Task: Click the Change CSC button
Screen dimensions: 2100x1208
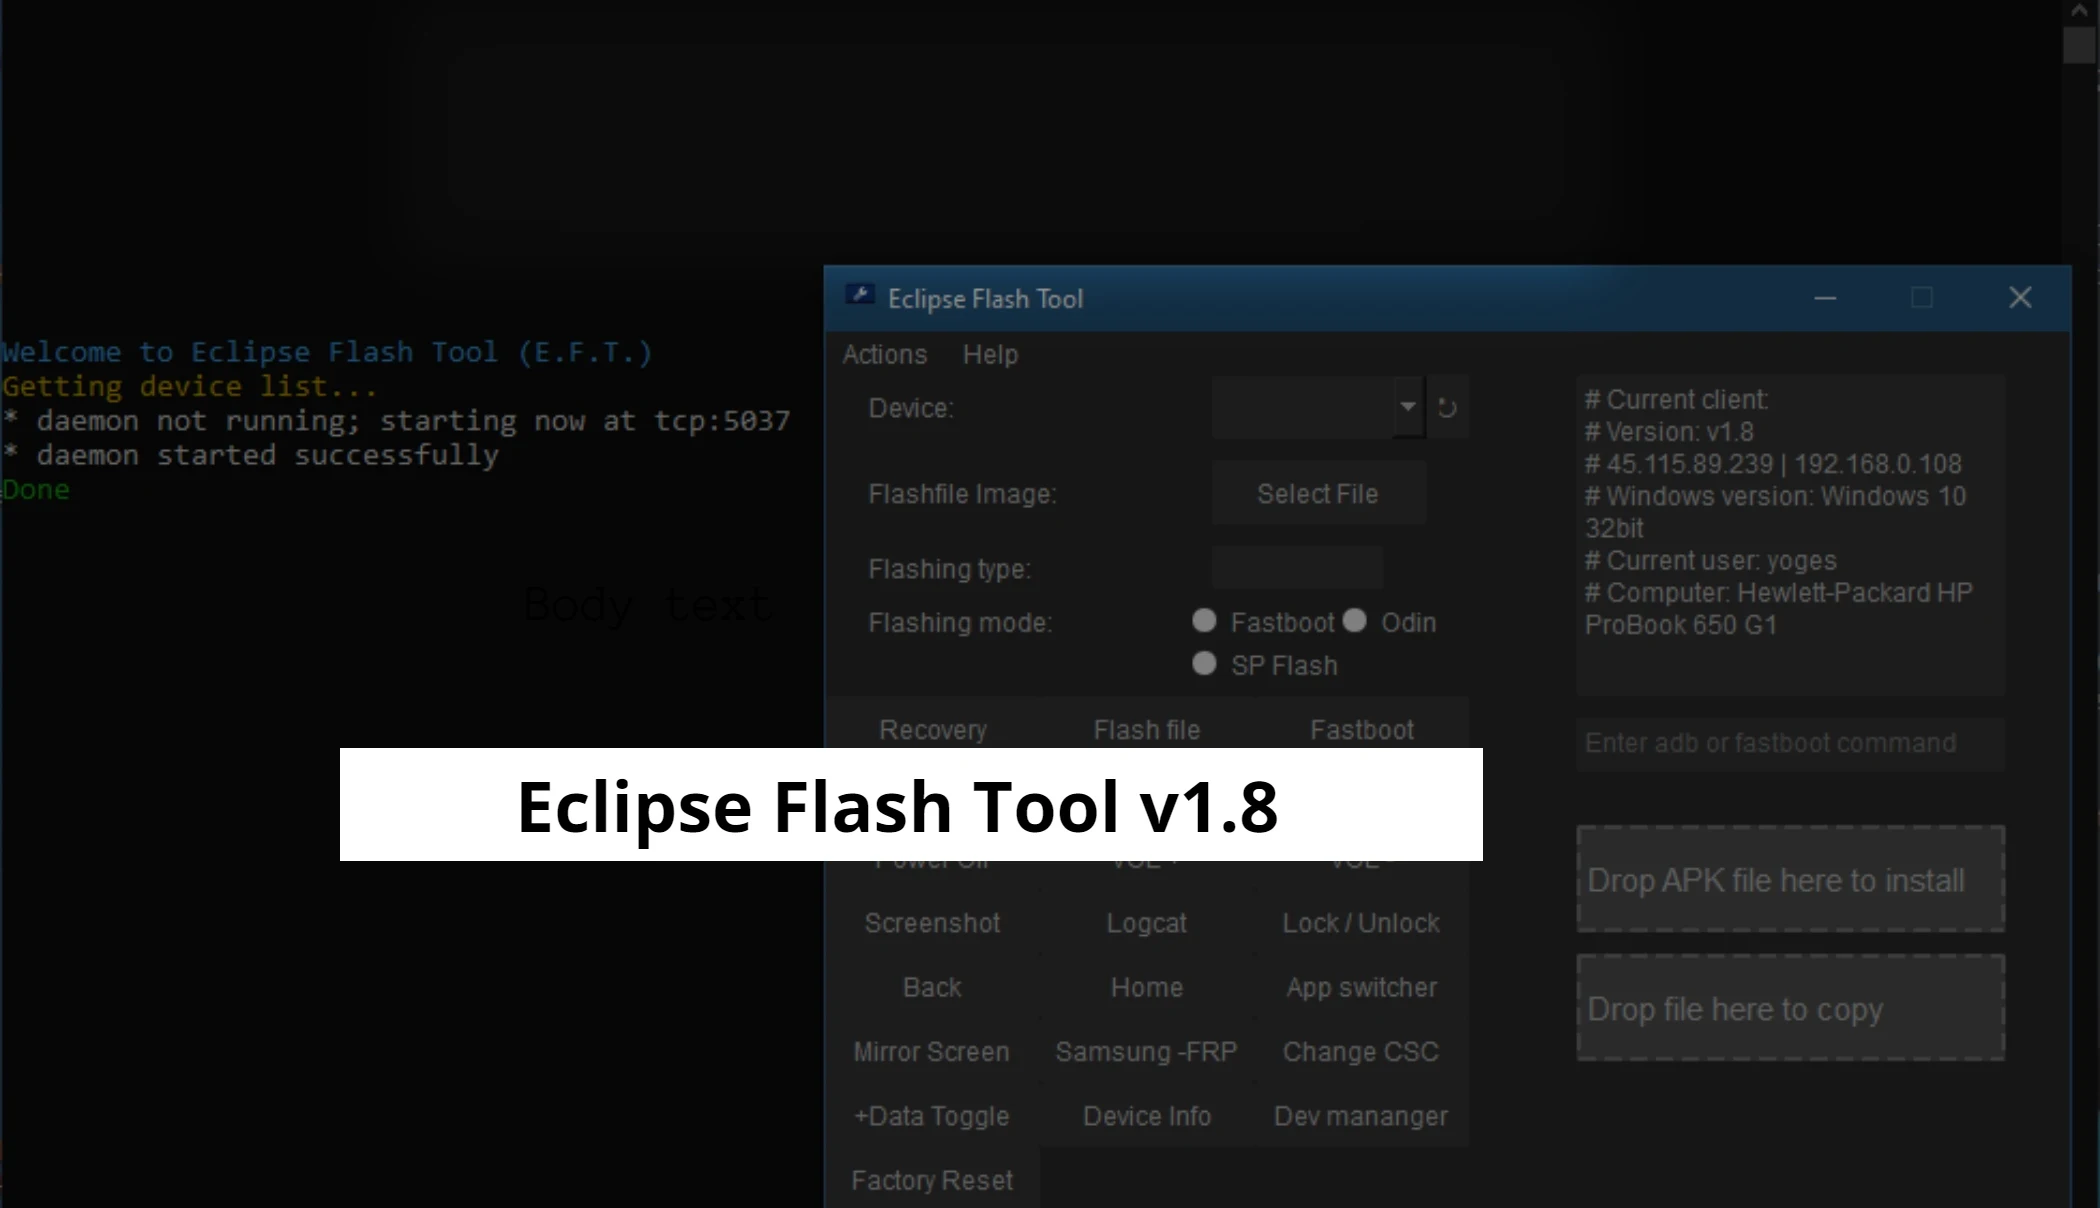Action: [1360, 1051]
